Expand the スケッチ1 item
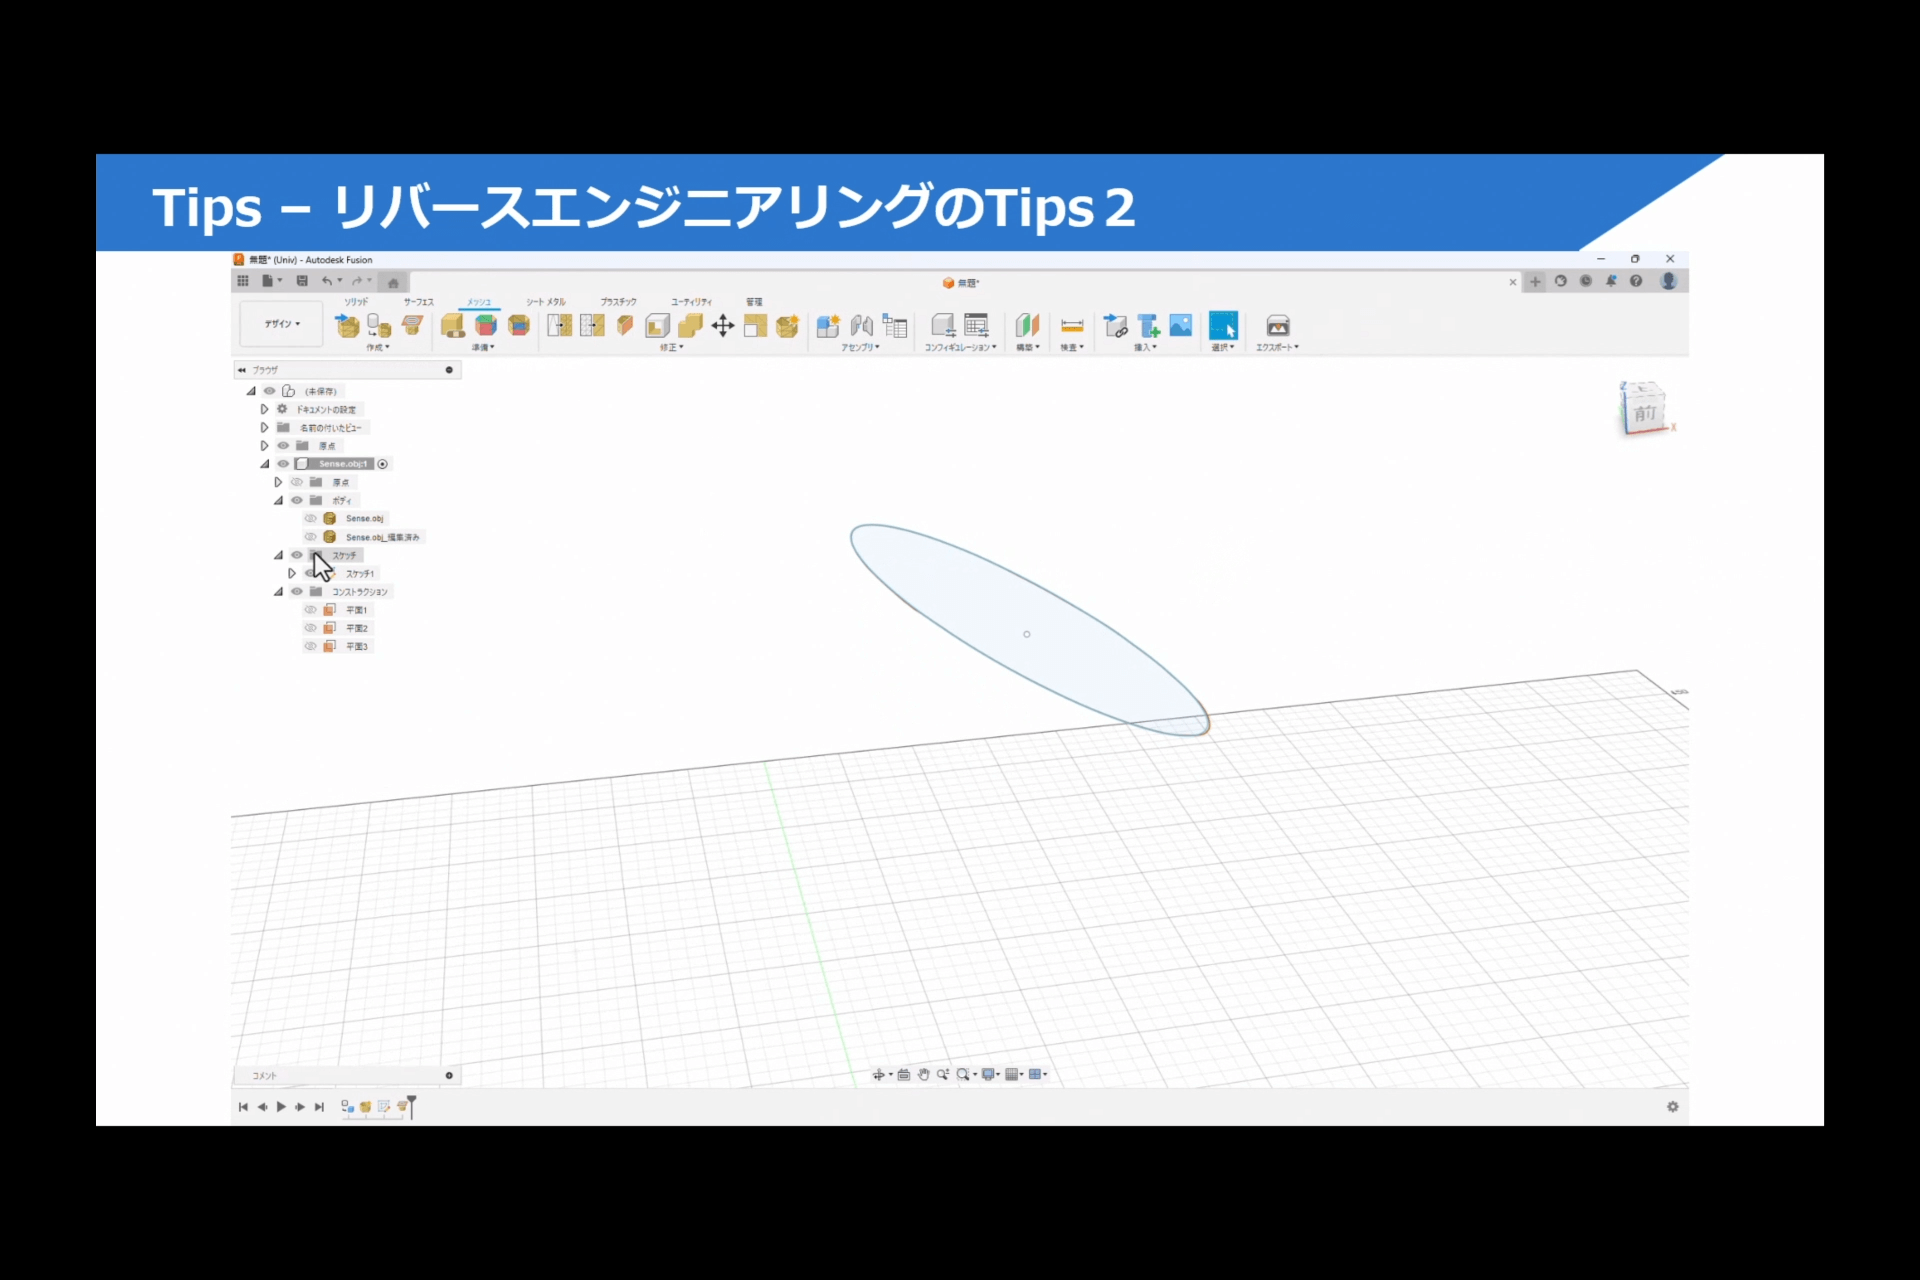The height and width of the screenshot is (1280, 1920). click(292, 573)
